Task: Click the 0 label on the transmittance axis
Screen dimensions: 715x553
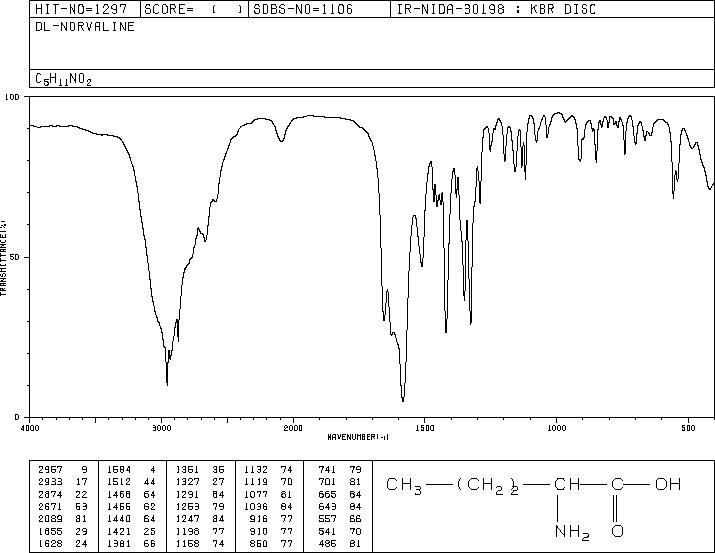Action: [x=17, y=417]
